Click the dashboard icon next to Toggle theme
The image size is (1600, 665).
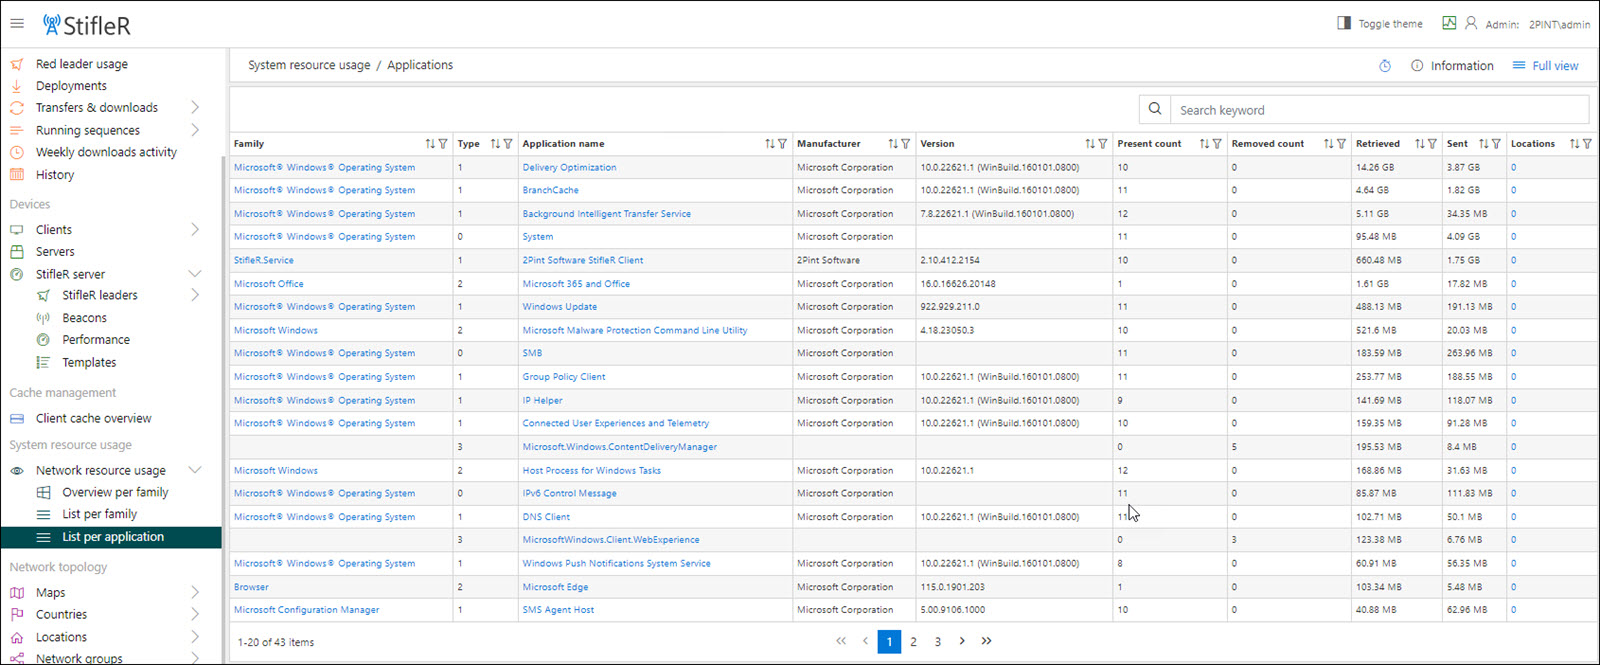[x=1449, y=24]
